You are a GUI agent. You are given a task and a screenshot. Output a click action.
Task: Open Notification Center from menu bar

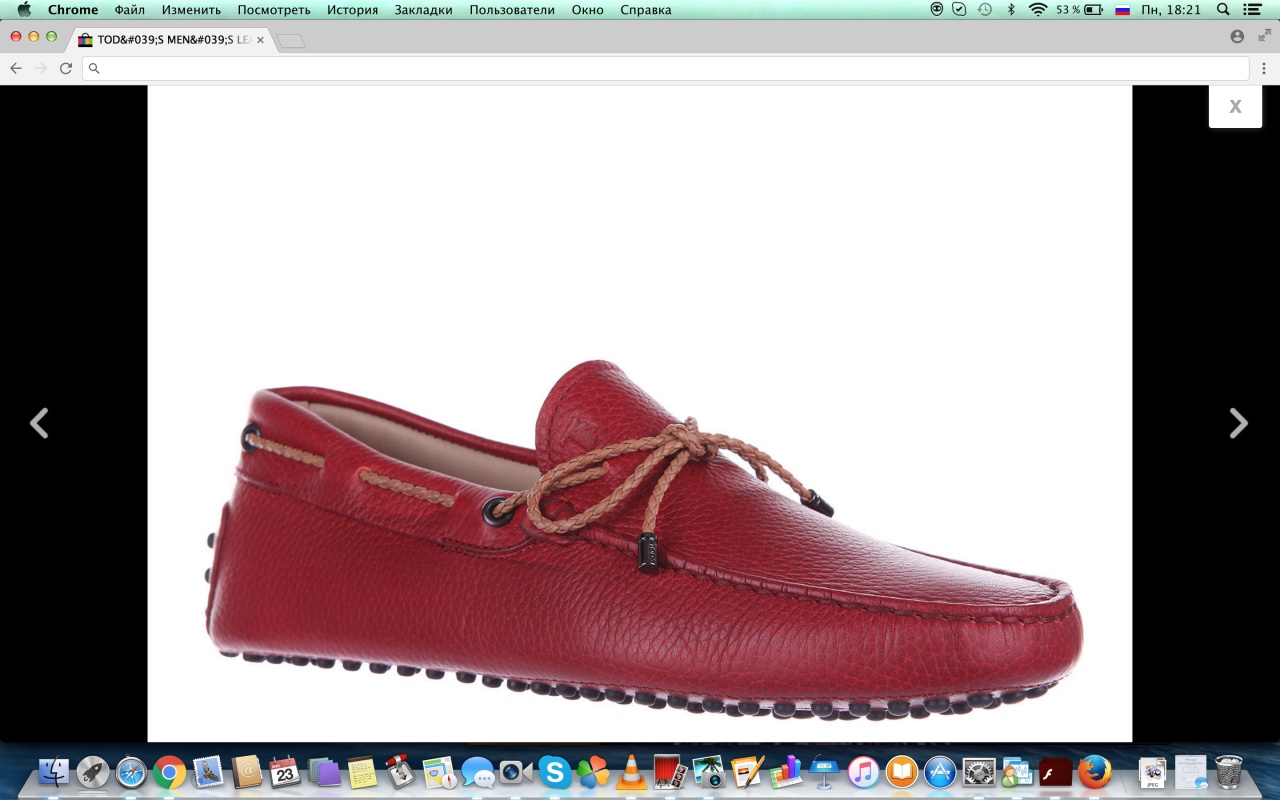point(1253,10)
